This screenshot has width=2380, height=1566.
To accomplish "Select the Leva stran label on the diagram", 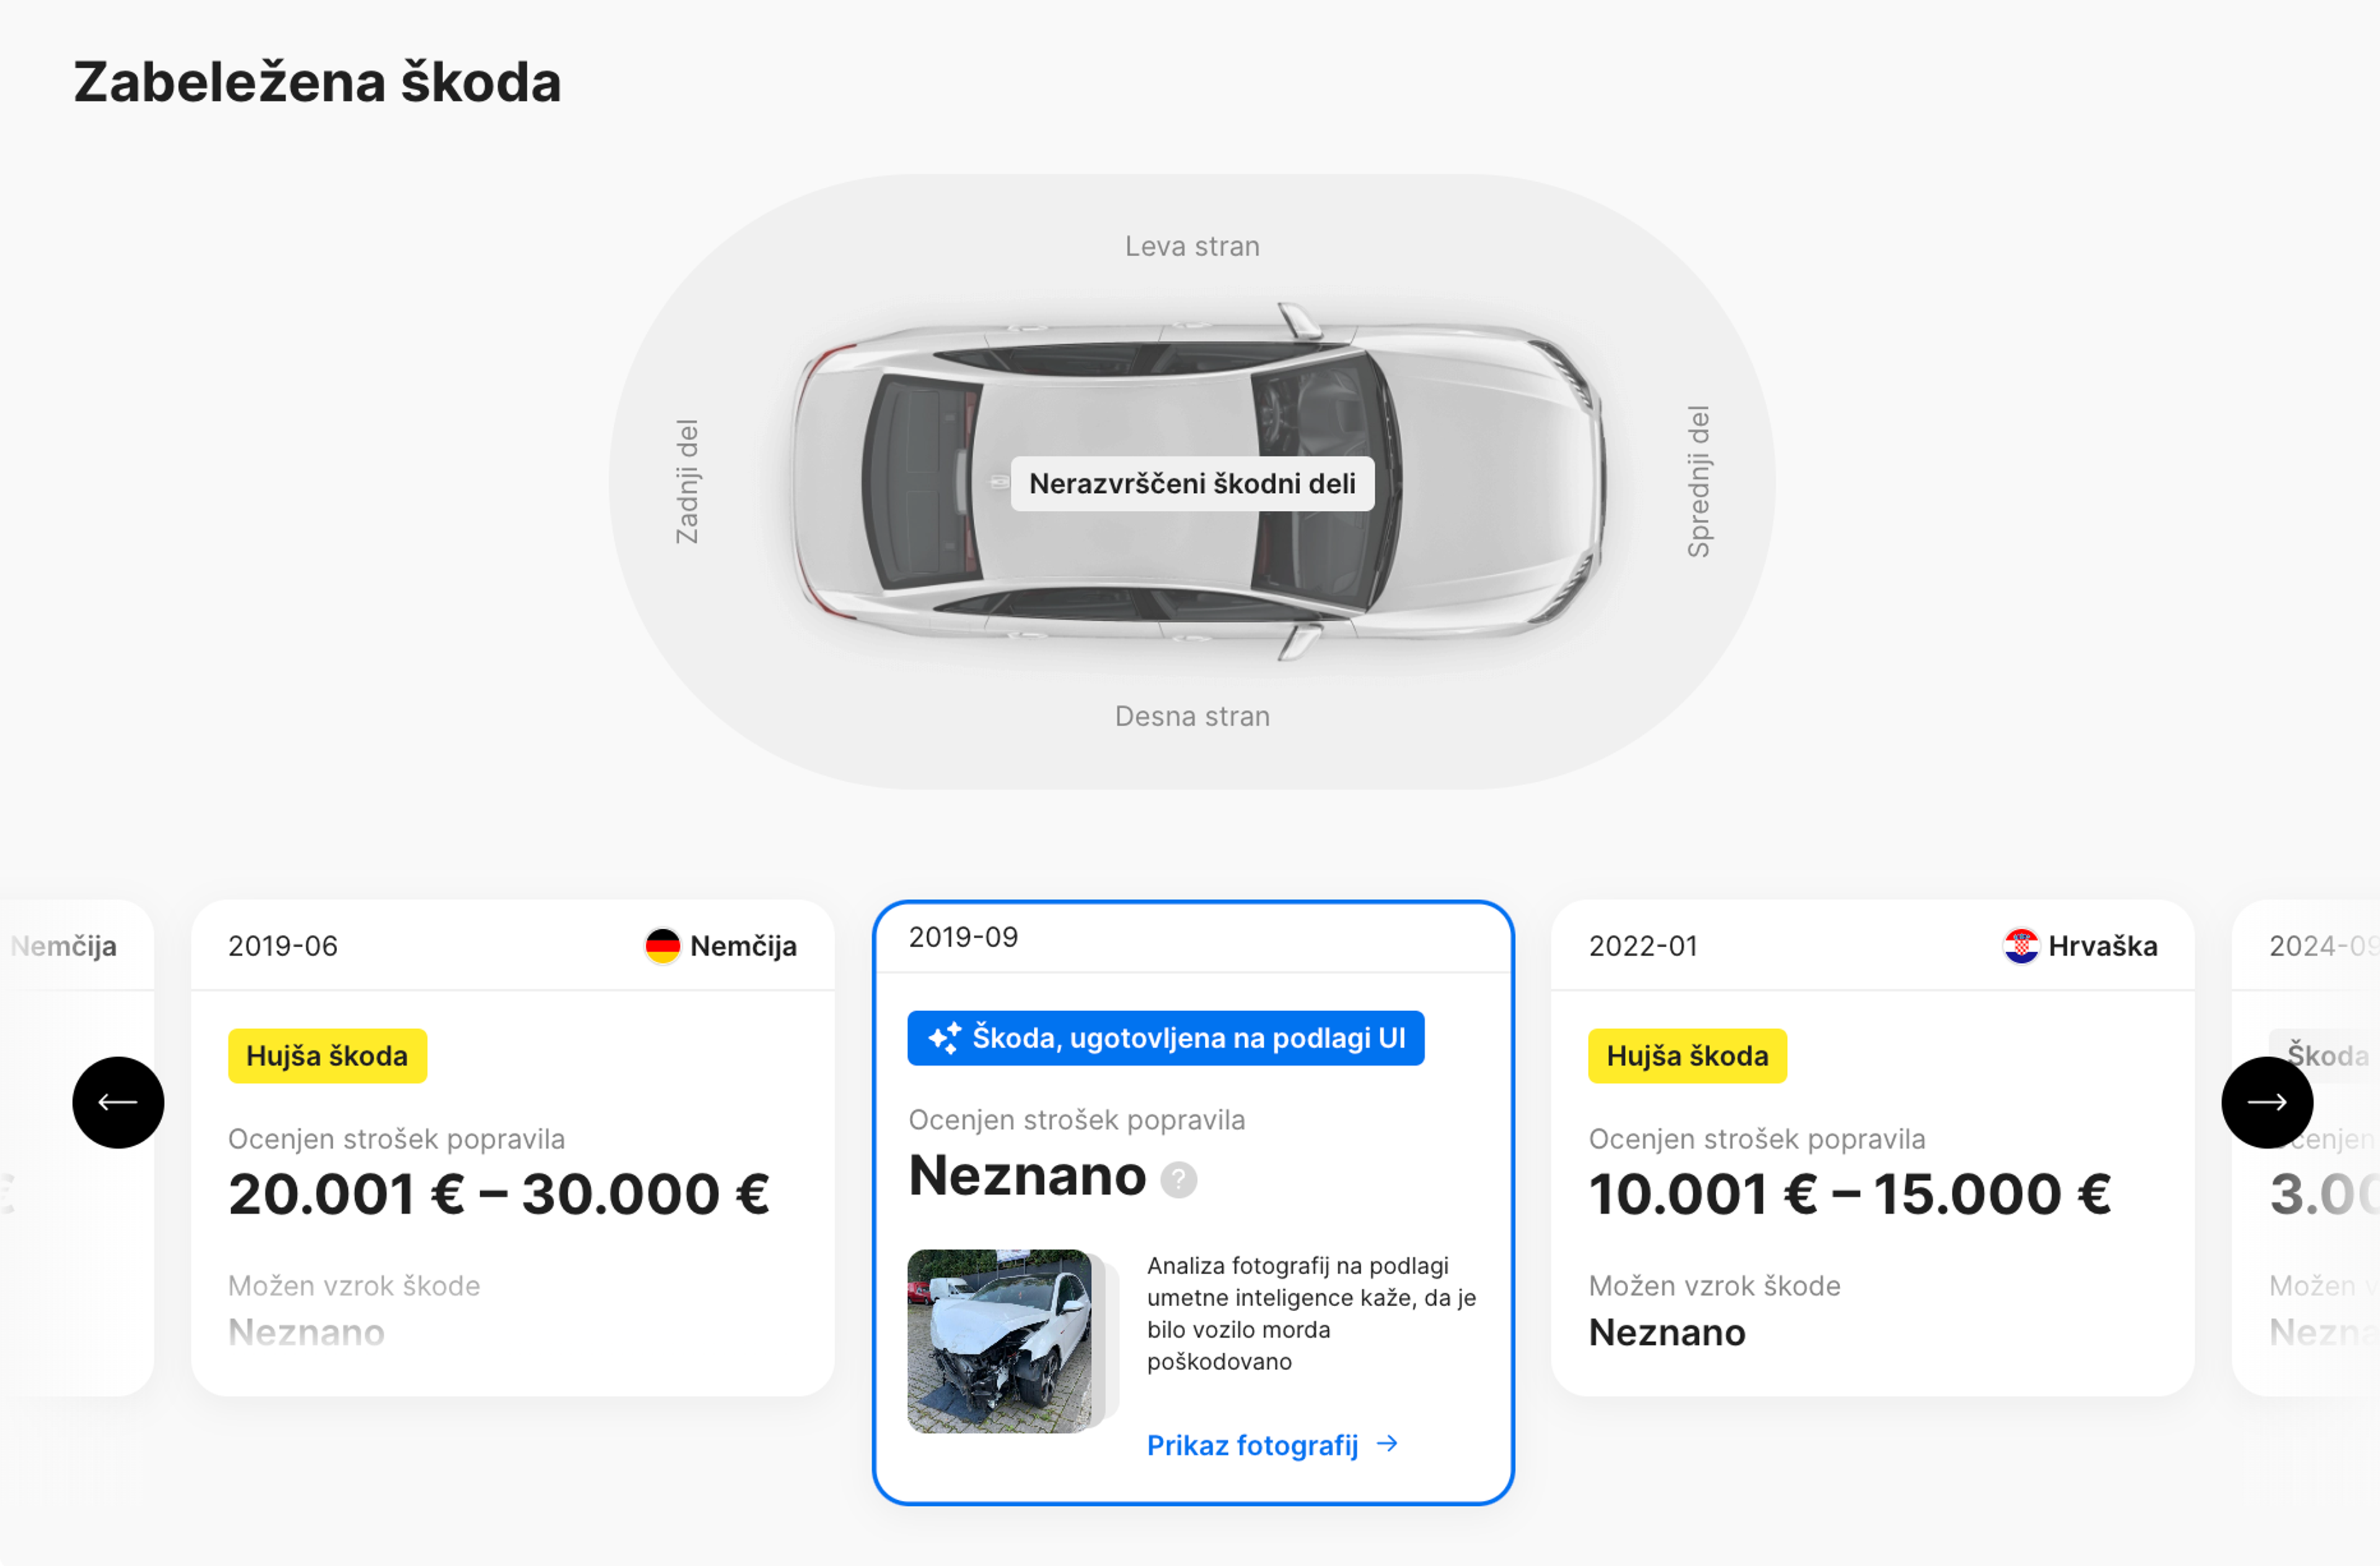I will 1192,246.
